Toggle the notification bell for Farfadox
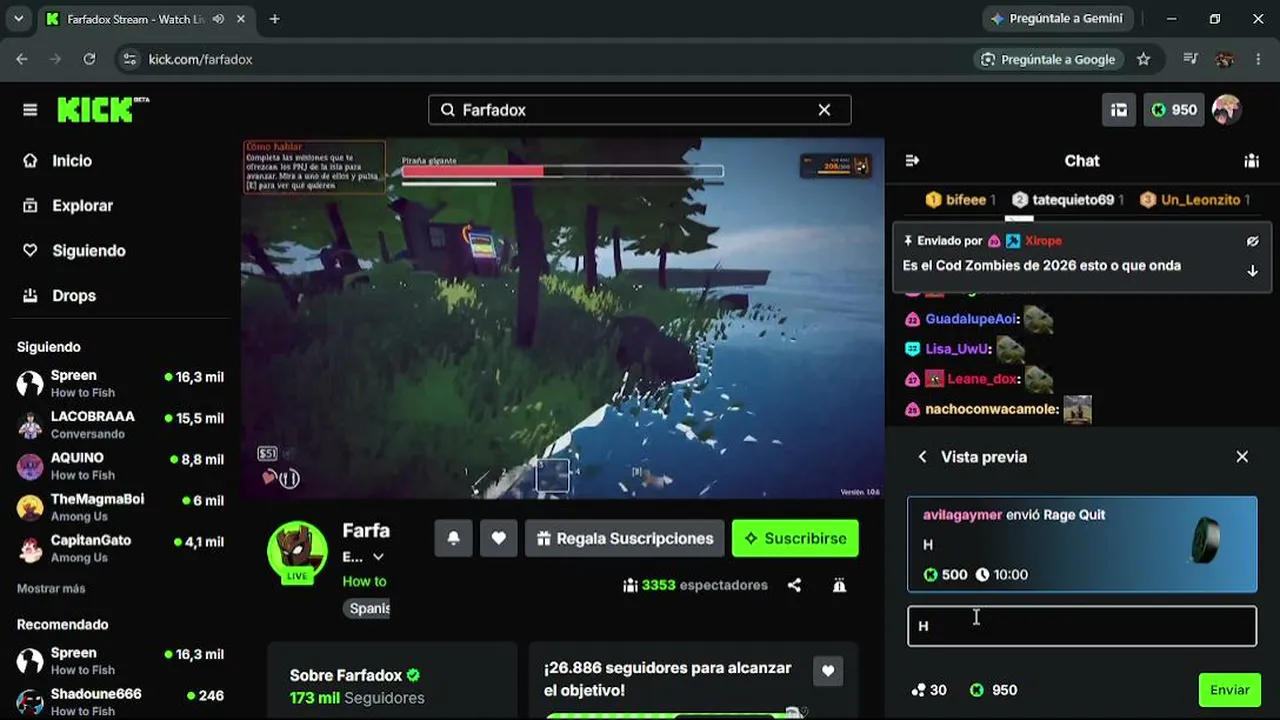Screen dimensions: 1280x720 pyautogui.click(x=453, y=538)
